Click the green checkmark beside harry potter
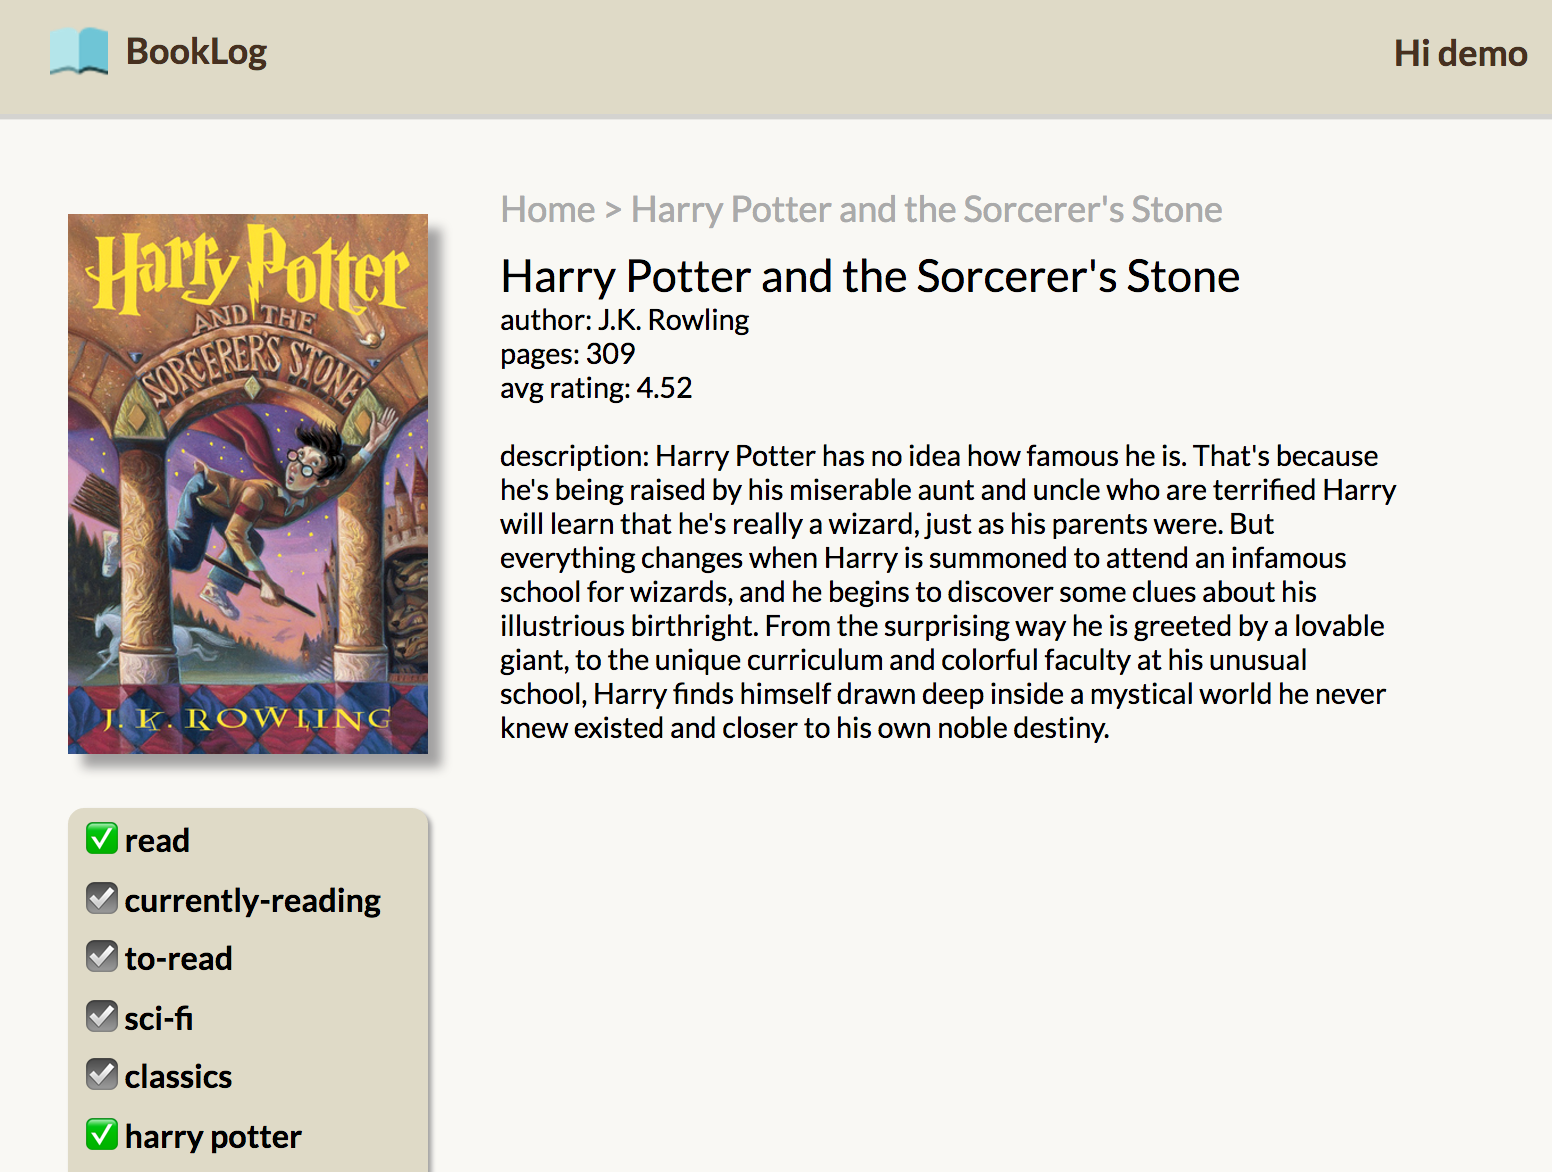Viewport: 1552px width, 1172px height. coord(101,1134)
